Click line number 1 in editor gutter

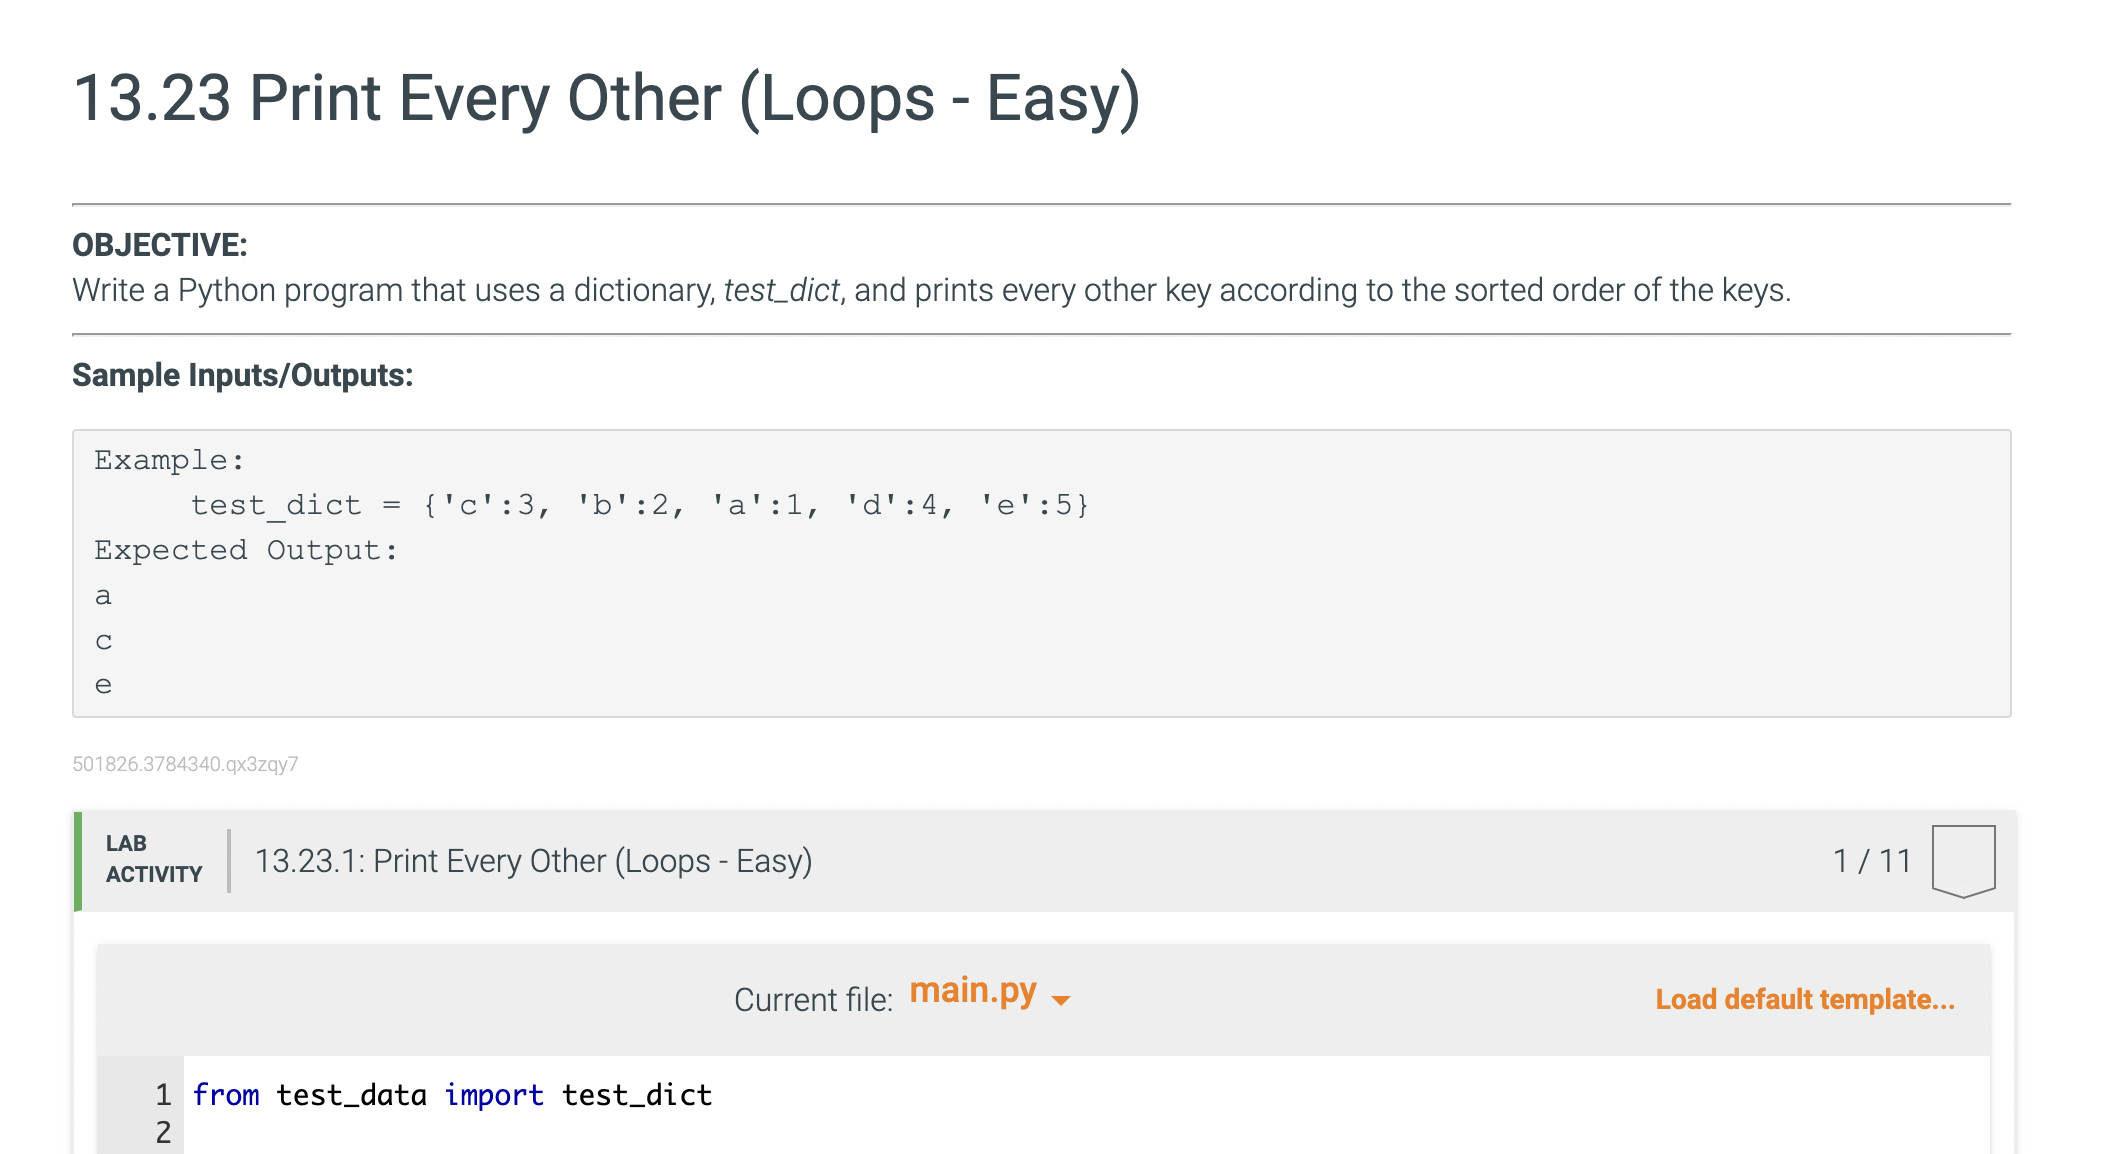click(163, 1095)
